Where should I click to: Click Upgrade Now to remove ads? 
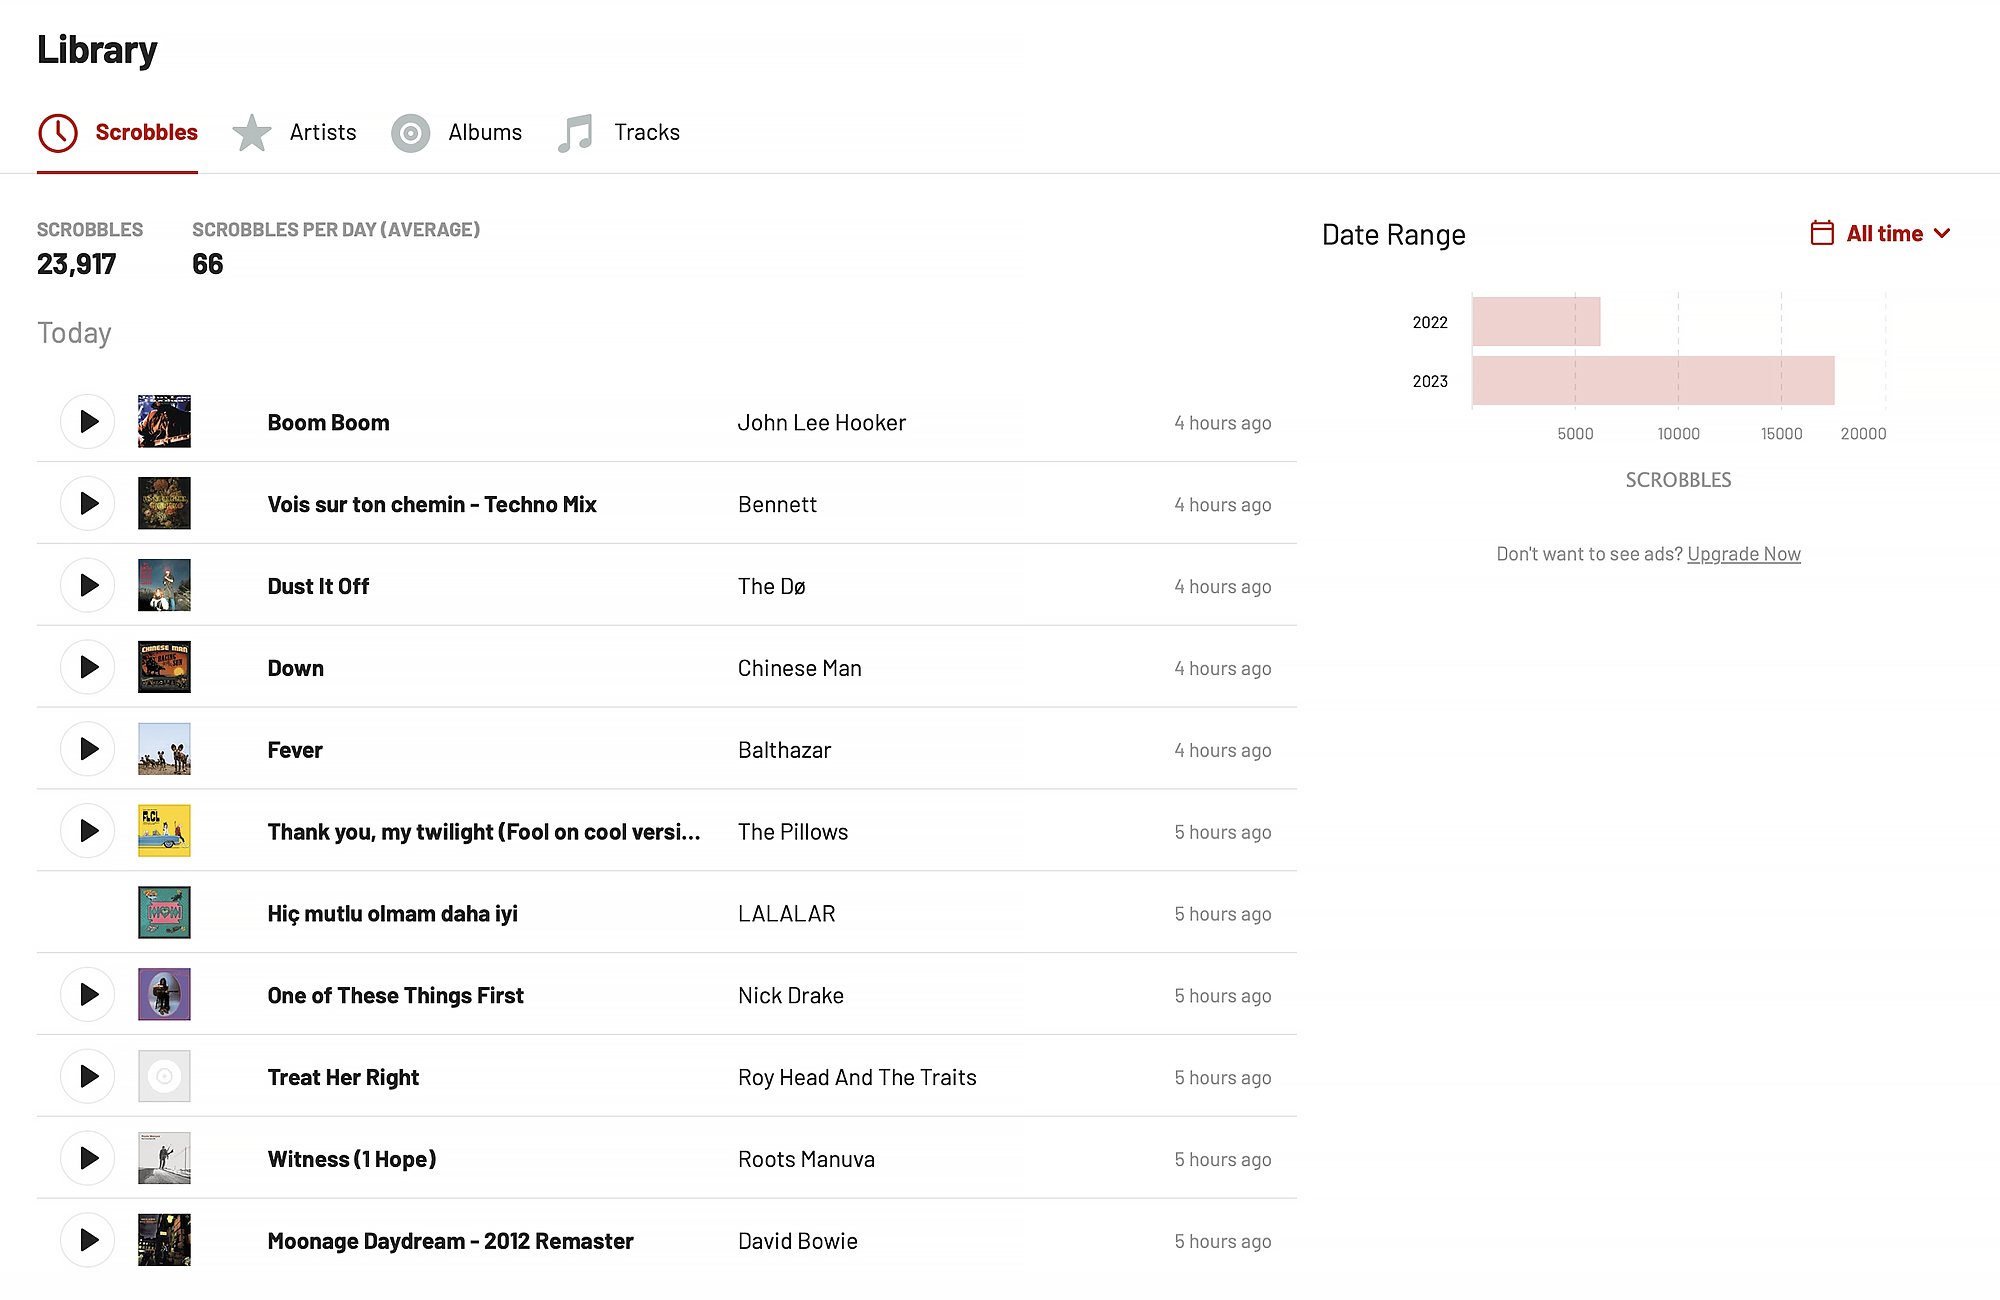tap(1743, 552)
